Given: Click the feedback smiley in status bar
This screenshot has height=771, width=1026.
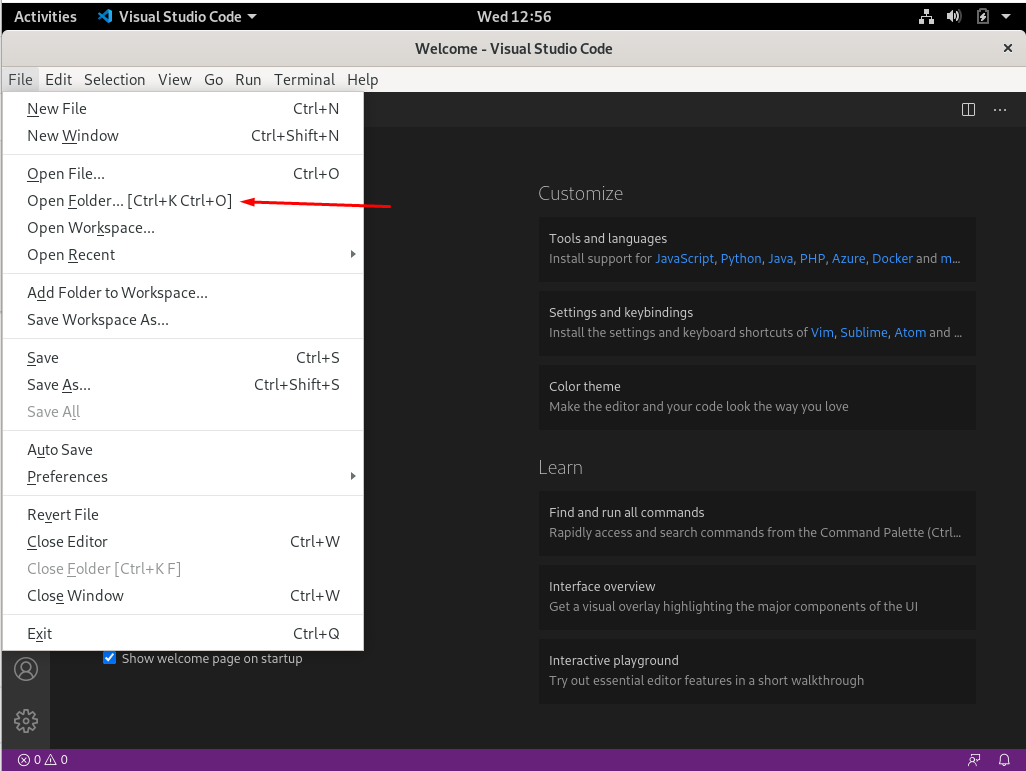Looking at the screenshot, I should coord(974,760).
